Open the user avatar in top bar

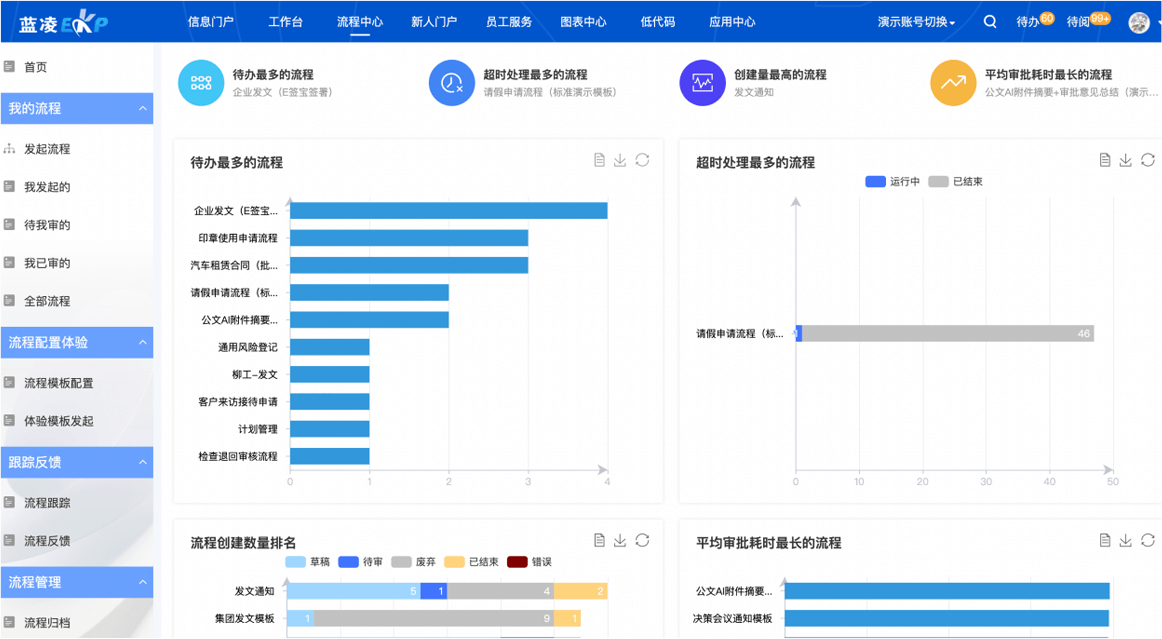point(1138,22)
